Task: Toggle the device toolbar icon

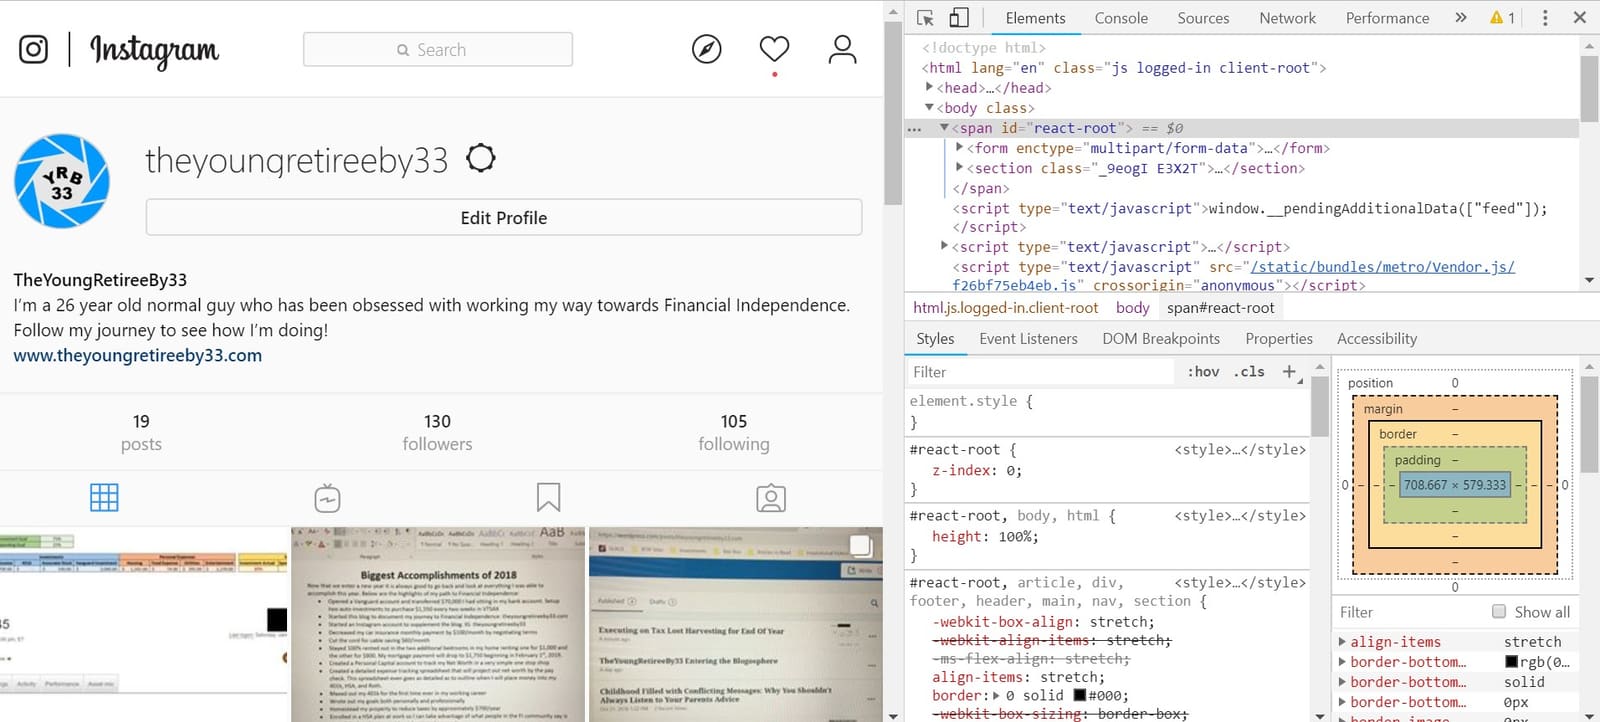Action: point(958,18)
